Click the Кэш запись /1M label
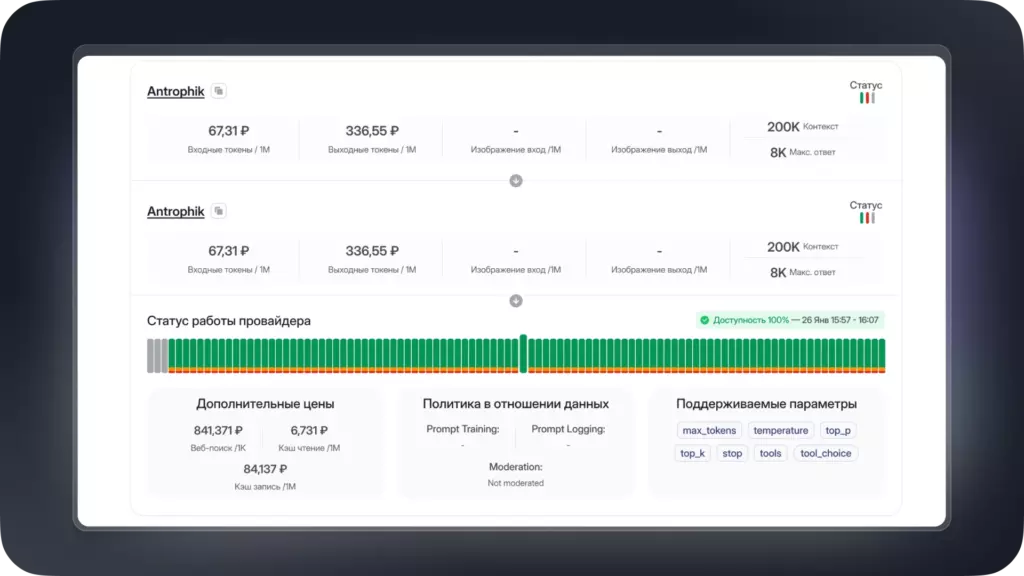The image size is (1024, 576). (265, 487)
